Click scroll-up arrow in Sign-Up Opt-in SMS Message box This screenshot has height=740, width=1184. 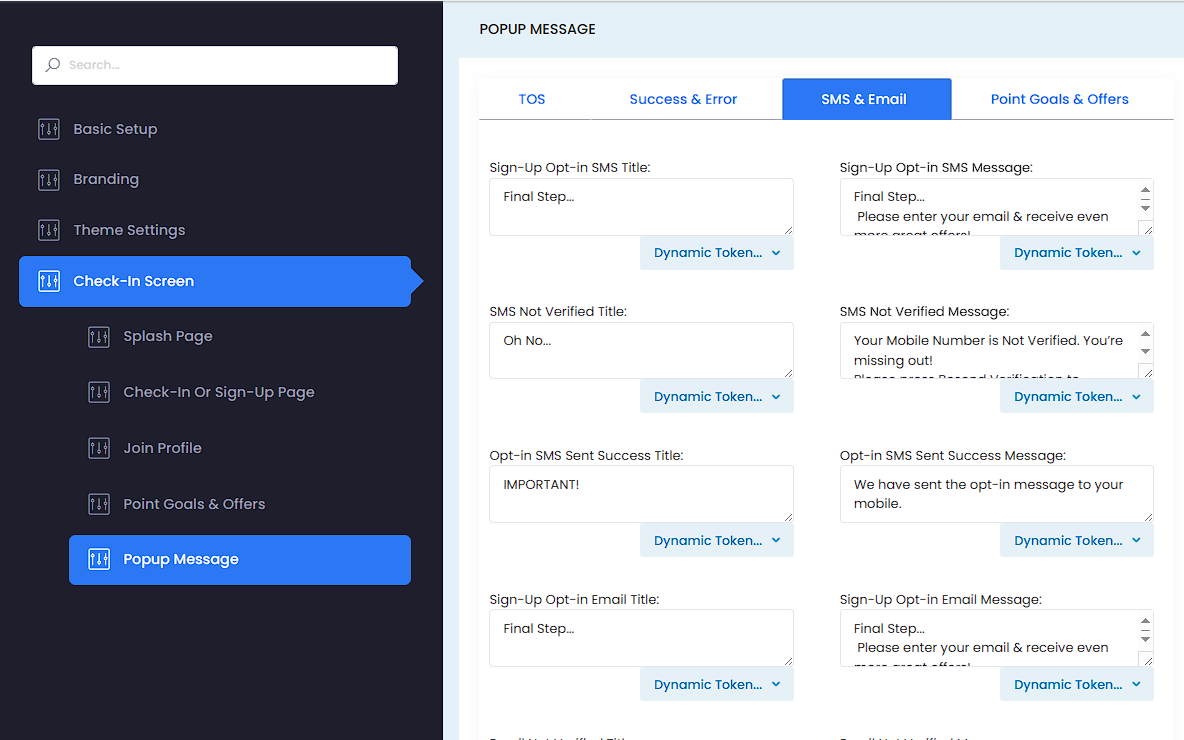(1145, 190)
